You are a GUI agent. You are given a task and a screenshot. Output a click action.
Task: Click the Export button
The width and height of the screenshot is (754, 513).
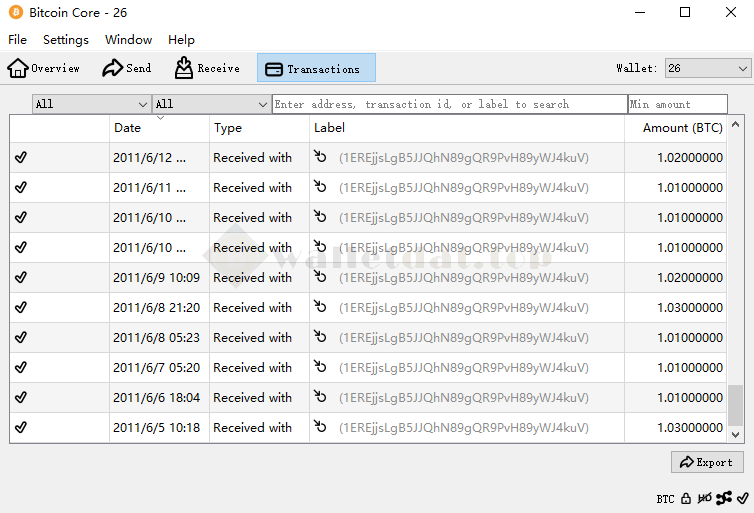(707, 462)
